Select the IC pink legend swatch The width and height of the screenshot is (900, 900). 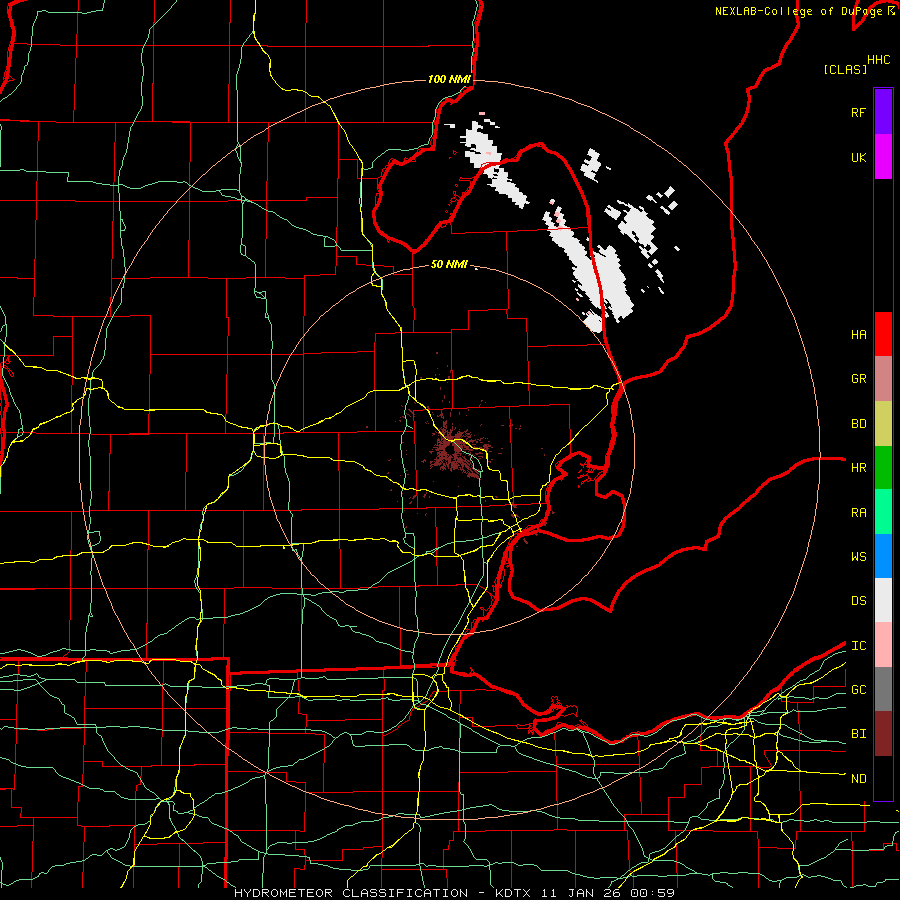click(x=883, y=645)
